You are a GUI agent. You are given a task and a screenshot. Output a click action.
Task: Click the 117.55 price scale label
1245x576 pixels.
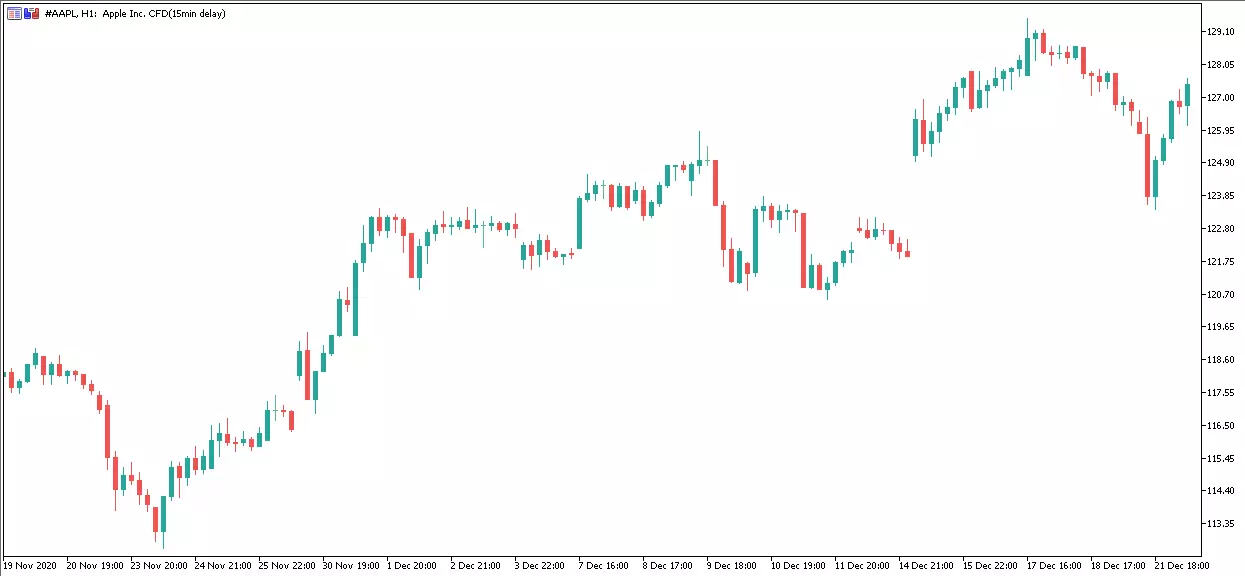pos(1221,393)
